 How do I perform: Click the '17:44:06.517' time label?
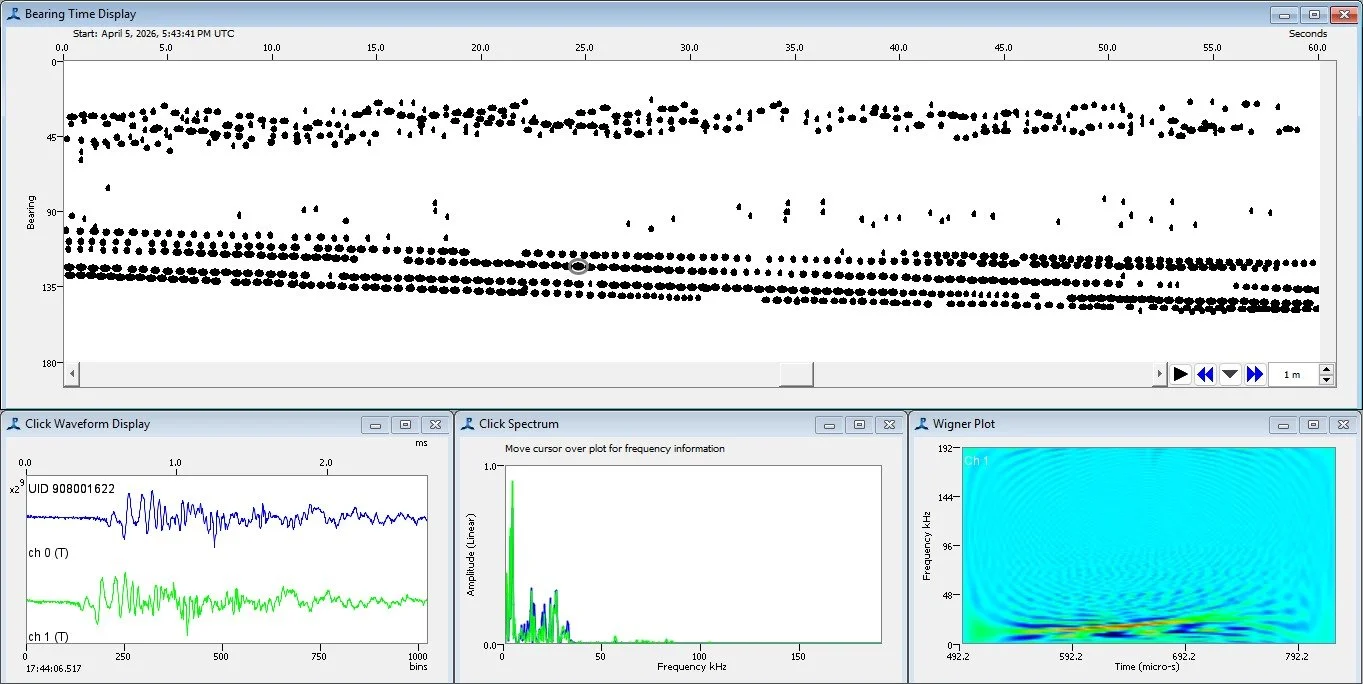[x=54, y=668]
